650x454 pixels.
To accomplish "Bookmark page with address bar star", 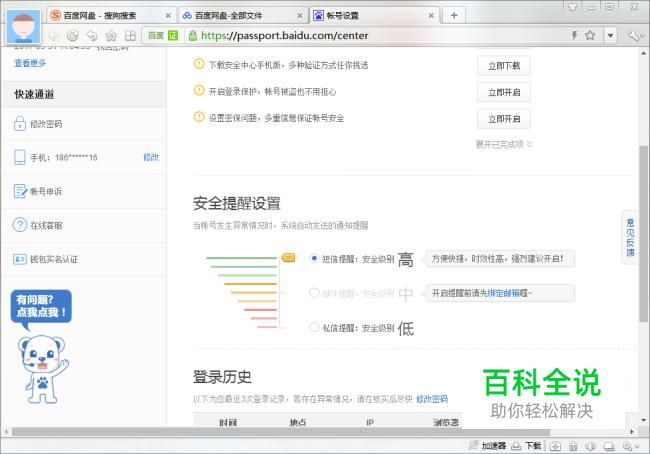I will pyautogui.click(x=590, y=35).
